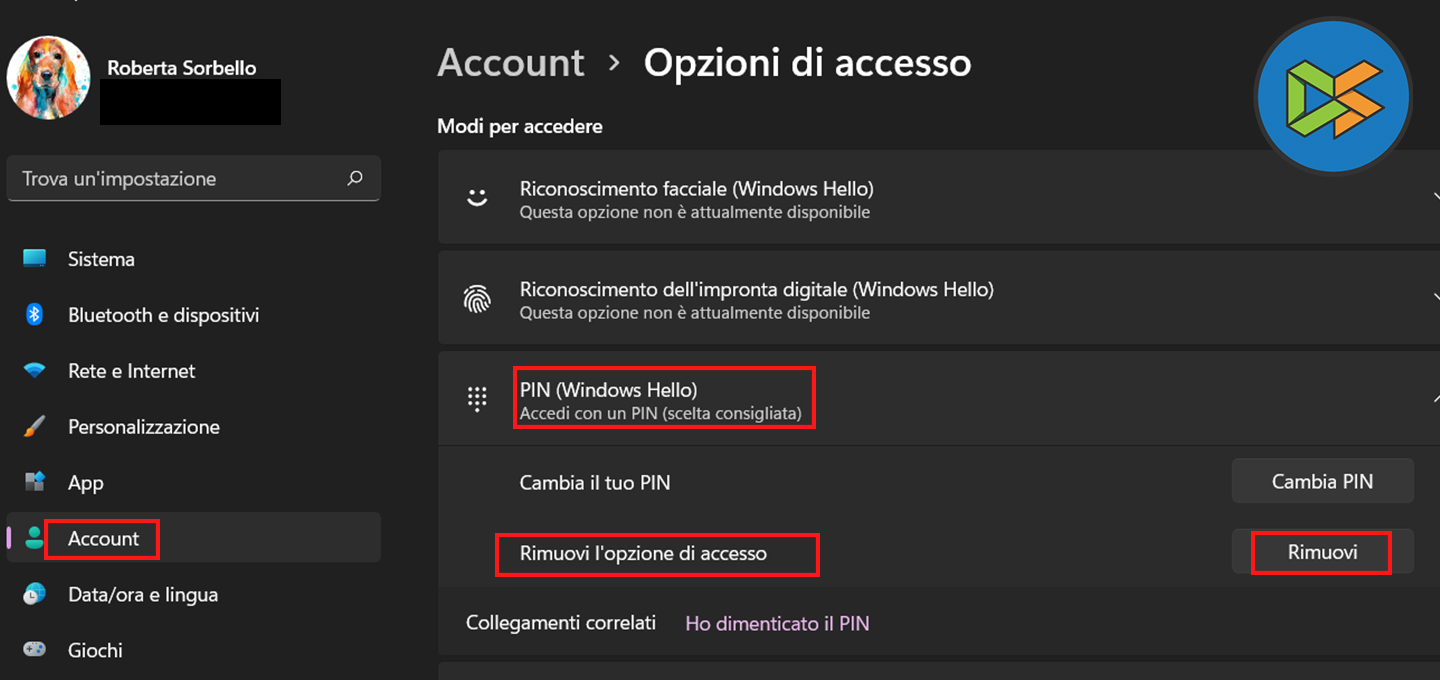Screen dimensions: 1440x680
Task: Click the fingerprint recognition icon
Action: pyautogui.click(x=477, y=298)
